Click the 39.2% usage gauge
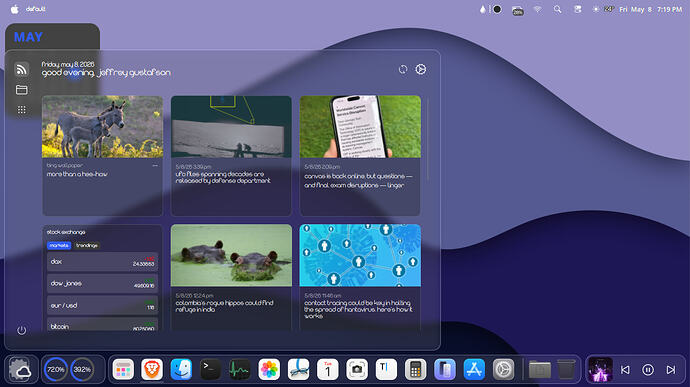690x387 pixels. pyautogui.click(x=82, y=370)
